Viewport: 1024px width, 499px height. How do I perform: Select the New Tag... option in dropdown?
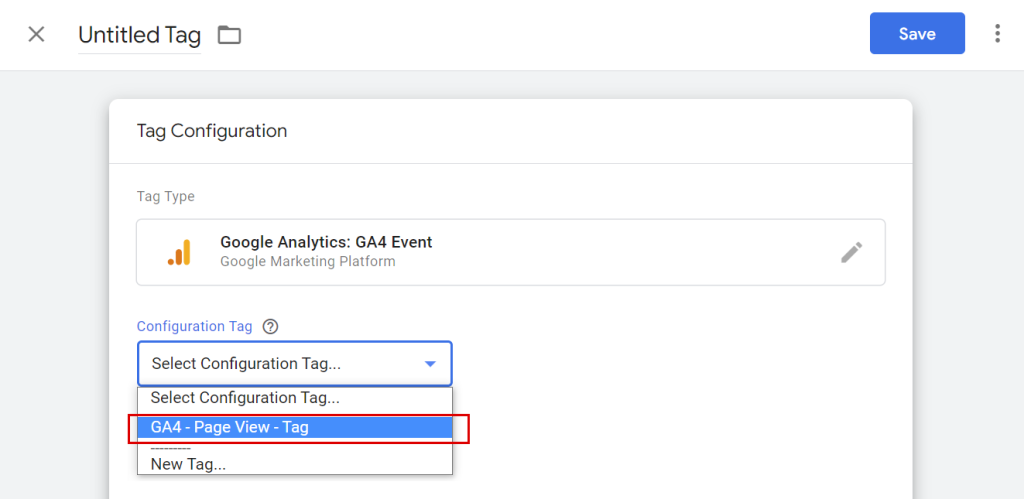coord(188,464)
